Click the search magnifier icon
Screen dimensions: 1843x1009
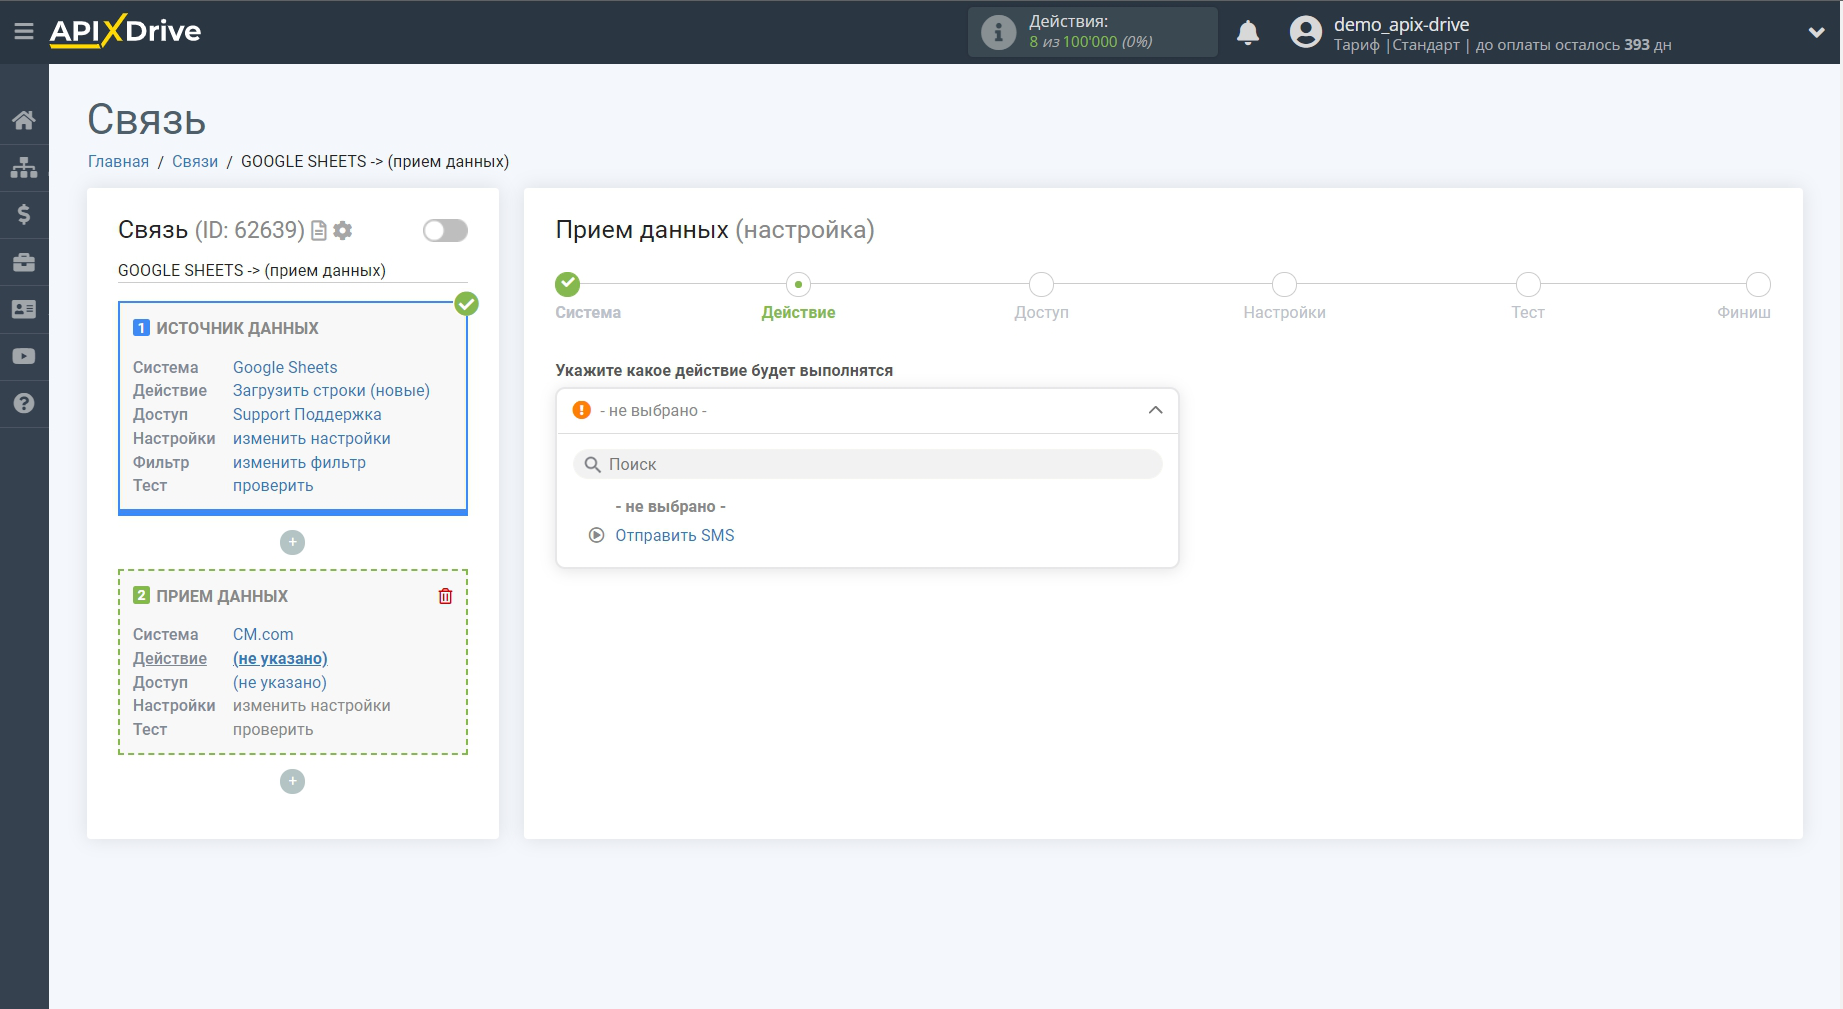click(592, 464)
